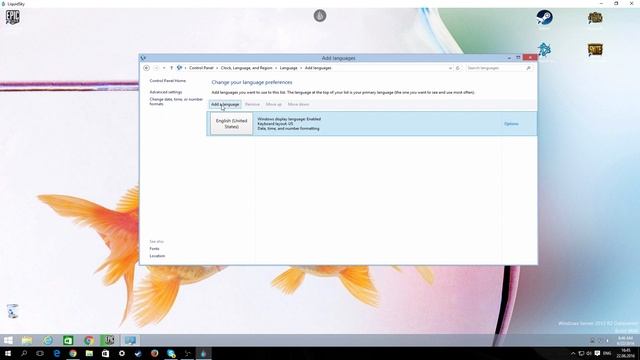
Task: Open Microsoft Edge on the host taskbar
Action: pos(57,353)
